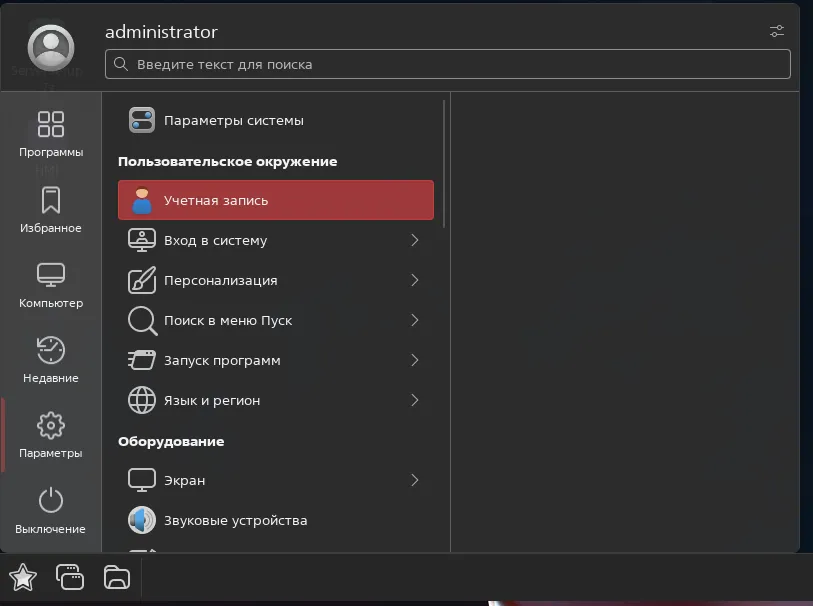
Task: Expand the Поиск в меню Пуск arrow
Action: [x=415, y=320]
